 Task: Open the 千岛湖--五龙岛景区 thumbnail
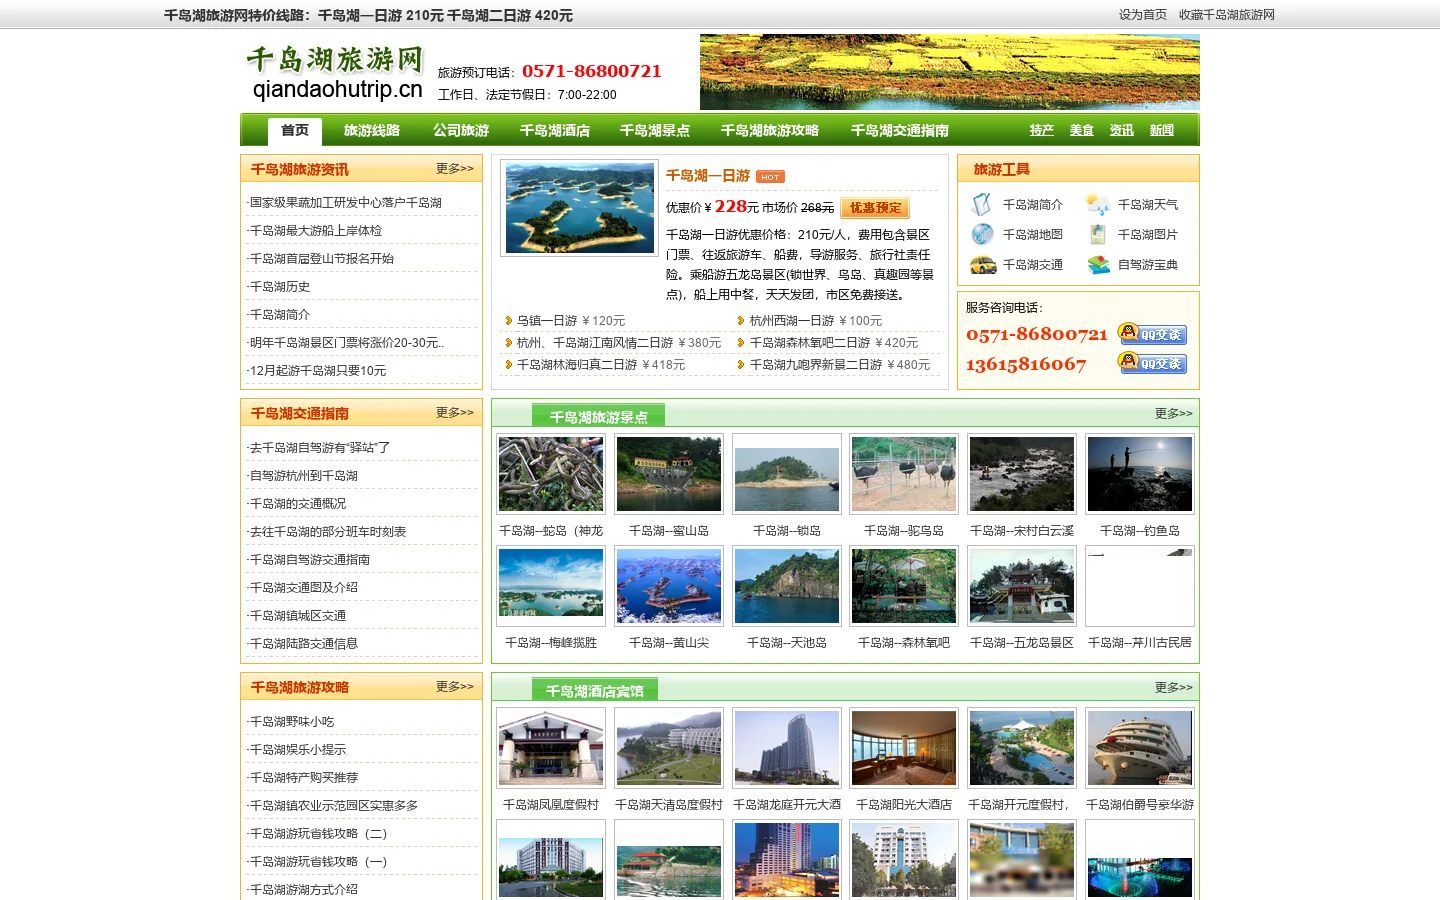(1022, 586)
